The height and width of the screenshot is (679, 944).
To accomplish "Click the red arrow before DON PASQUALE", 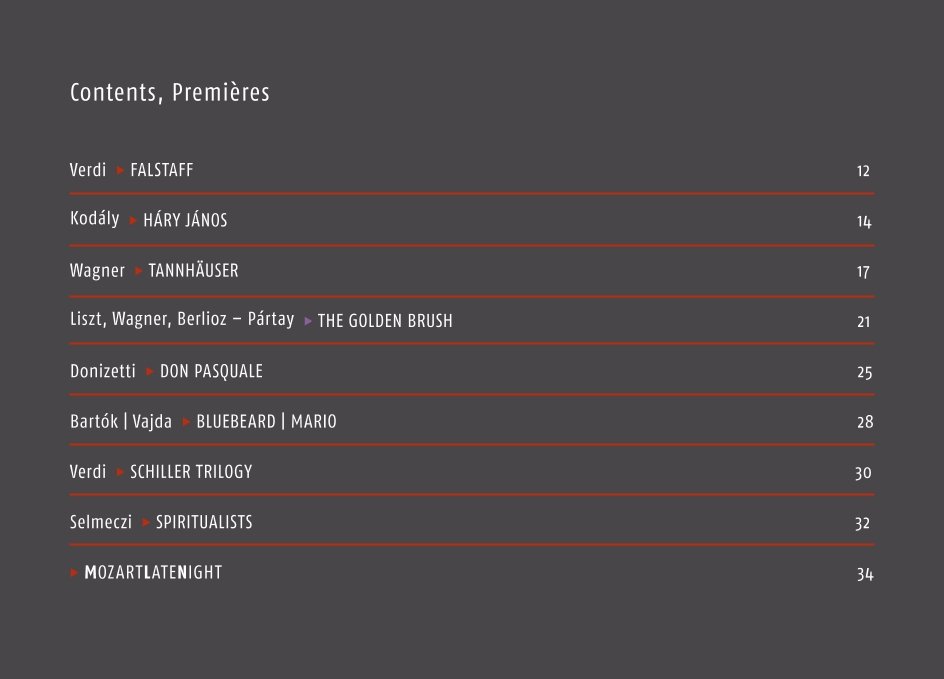I will 149,371.
